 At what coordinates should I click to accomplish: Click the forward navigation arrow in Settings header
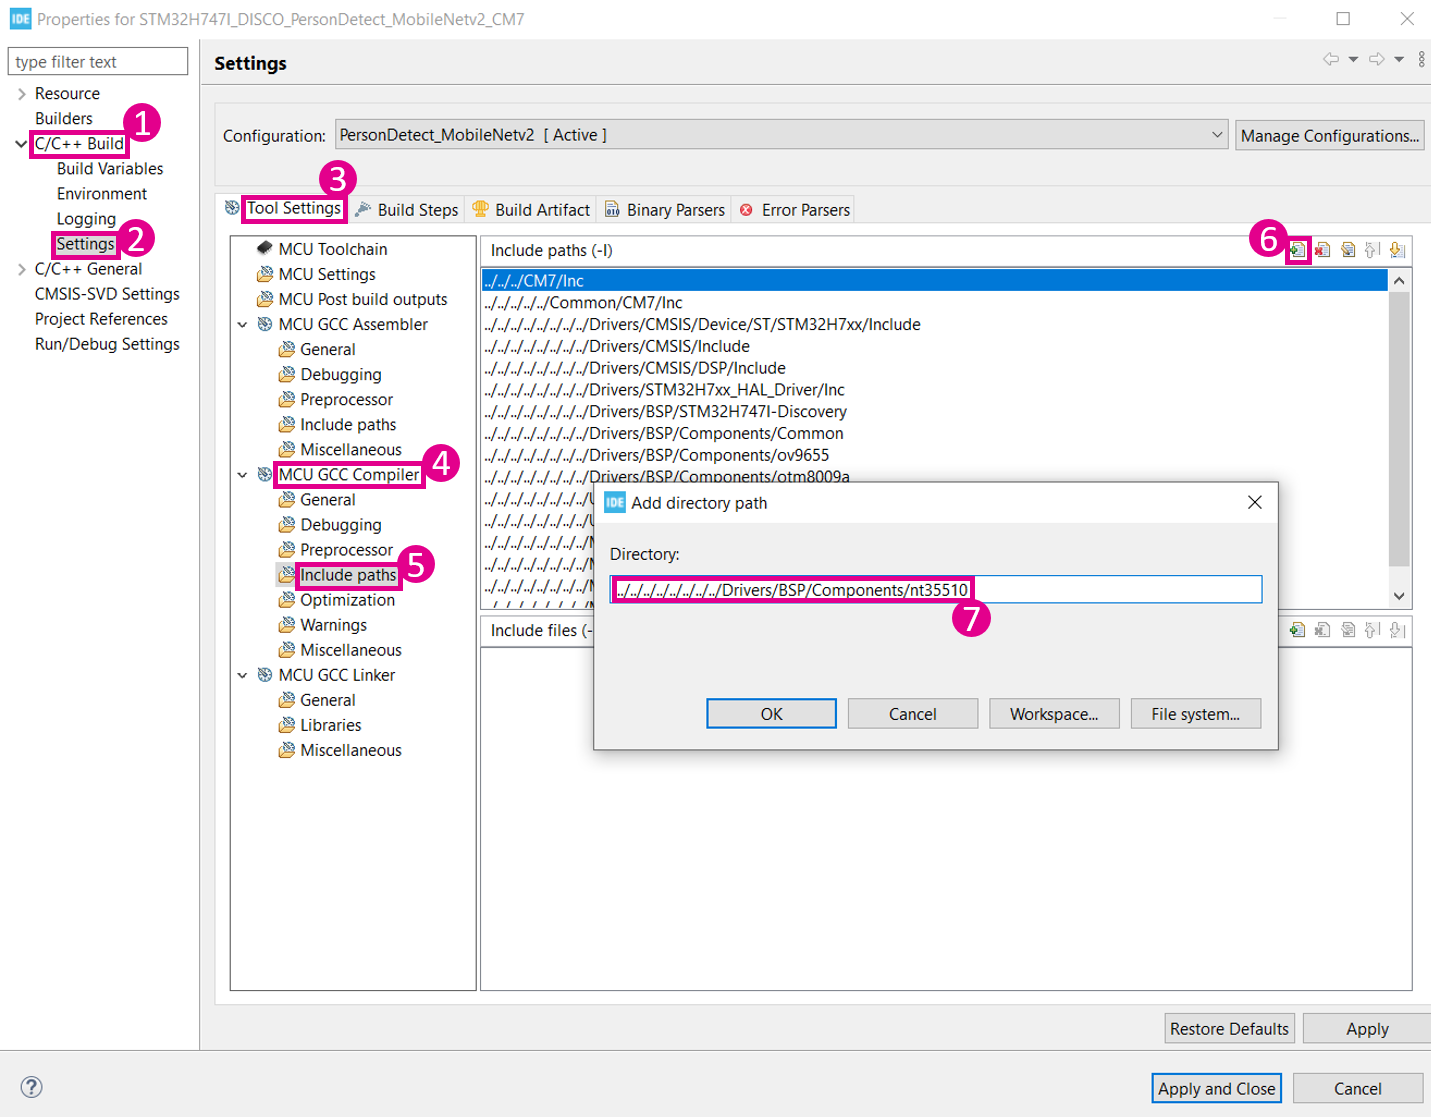pos(1377,60)
